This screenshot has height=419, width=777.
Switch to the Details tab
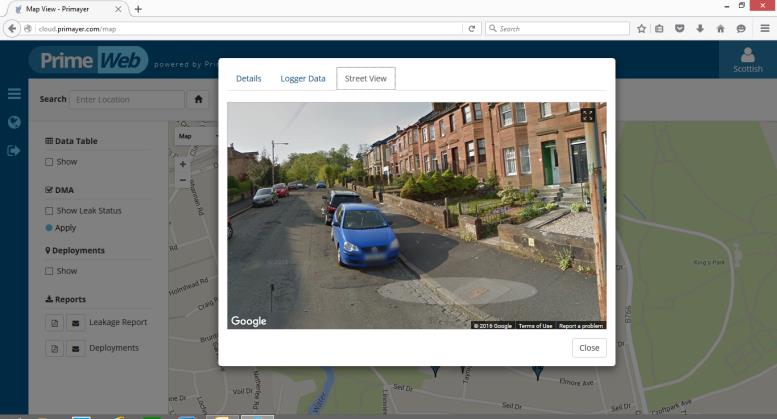pyautogui.click(x=248, y=78)
